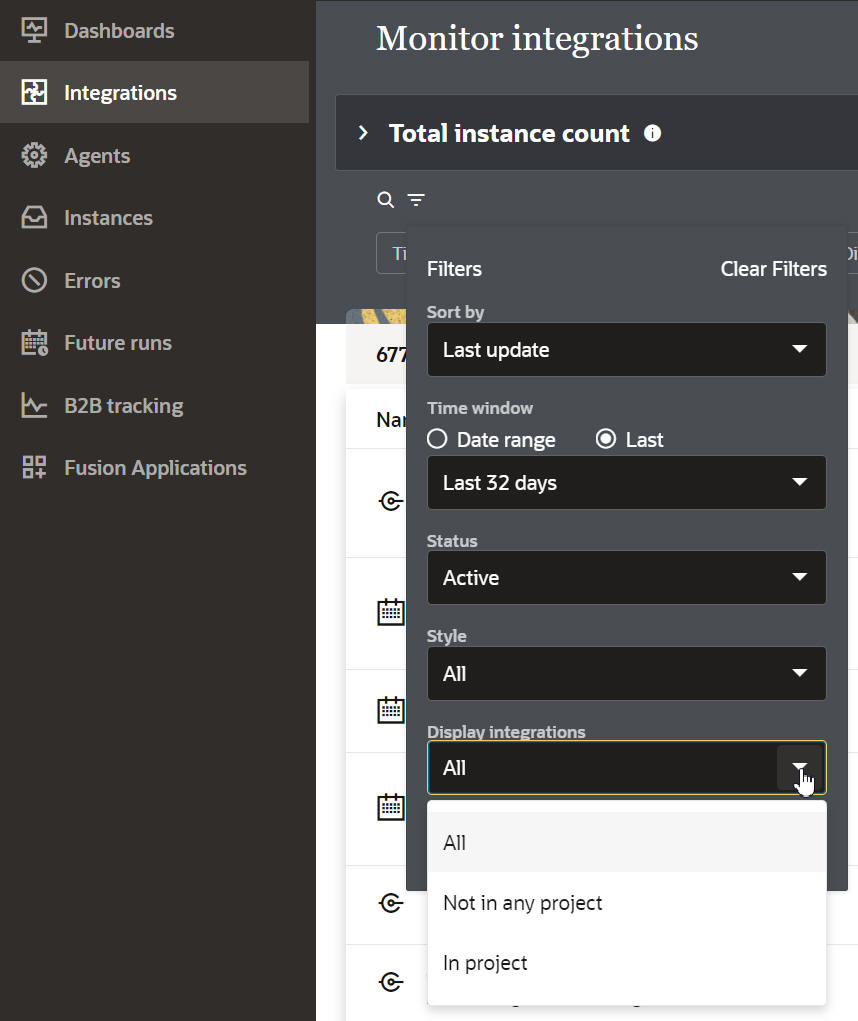This screenshot has width=858, height=1021.
Task: Open the Last 32 days dropdown
Action: [x=626, y=483]
